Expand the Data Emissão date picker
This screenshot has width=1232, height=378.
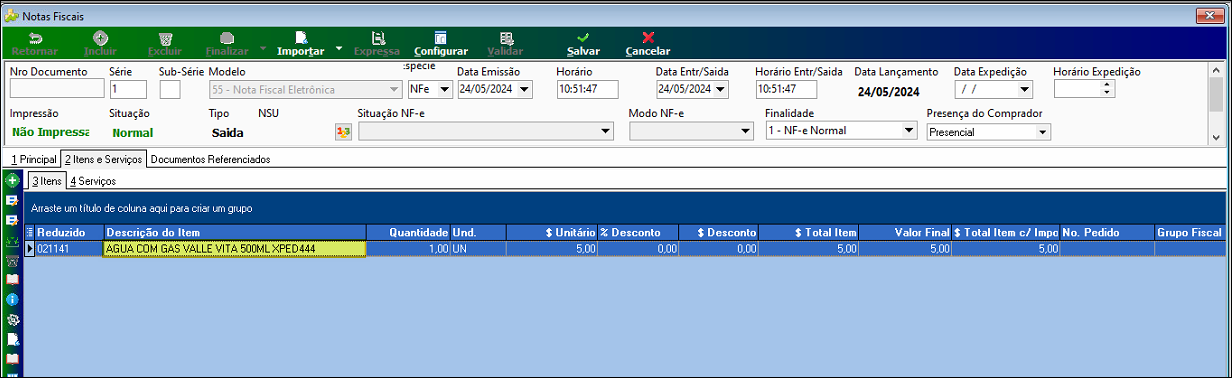coord(525,89)
